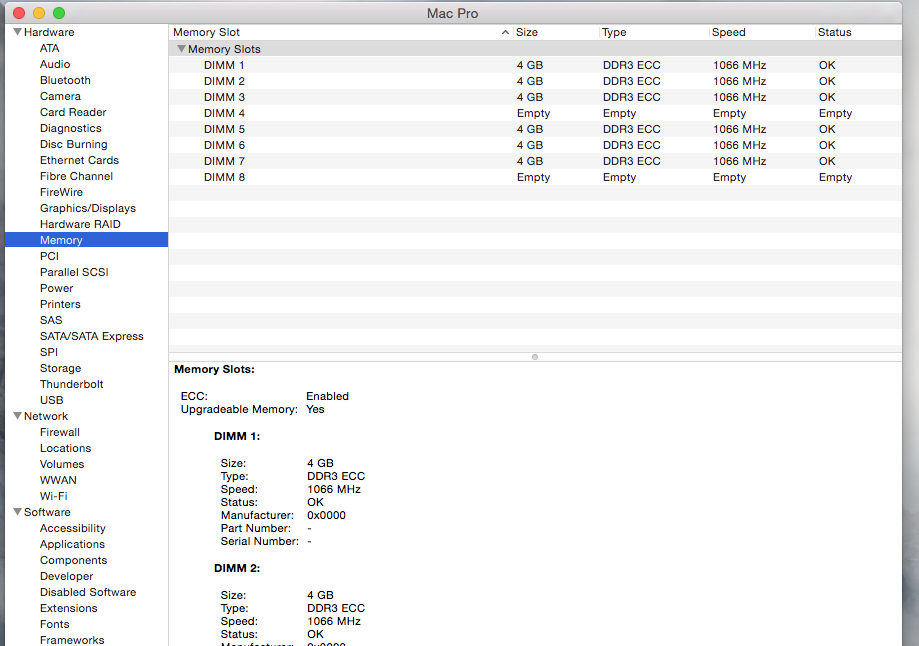Open SATA/SATA Express info
The image size is (919, 646).
coord(91,336)
